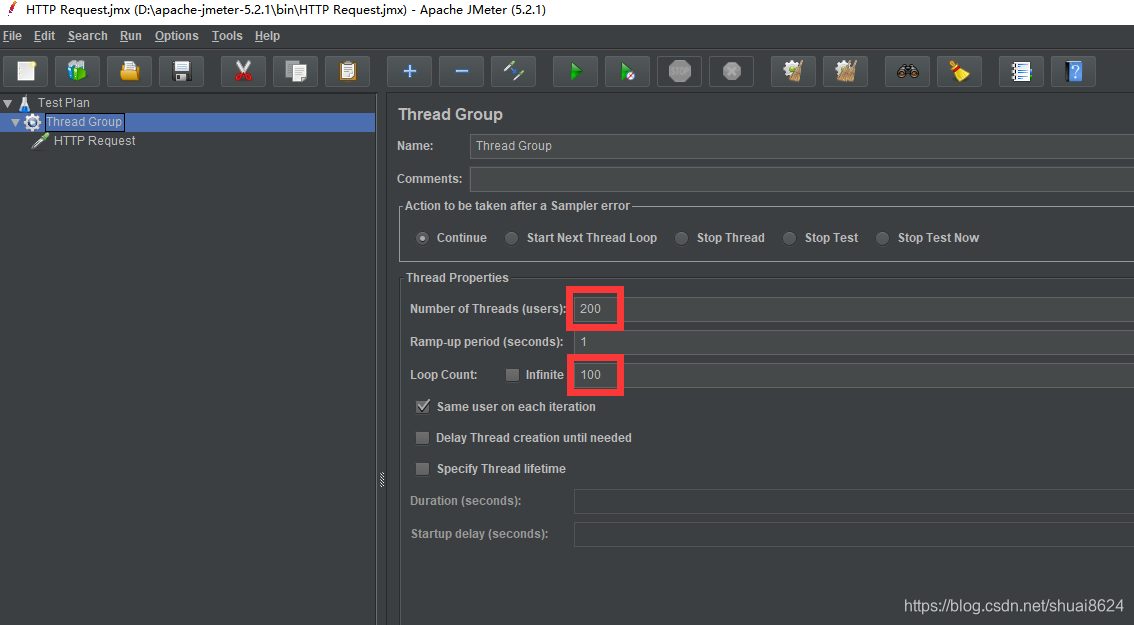Toggle Same user on each iteration
The width and height of the screenshot is (1134, 625).
(422, 407)
